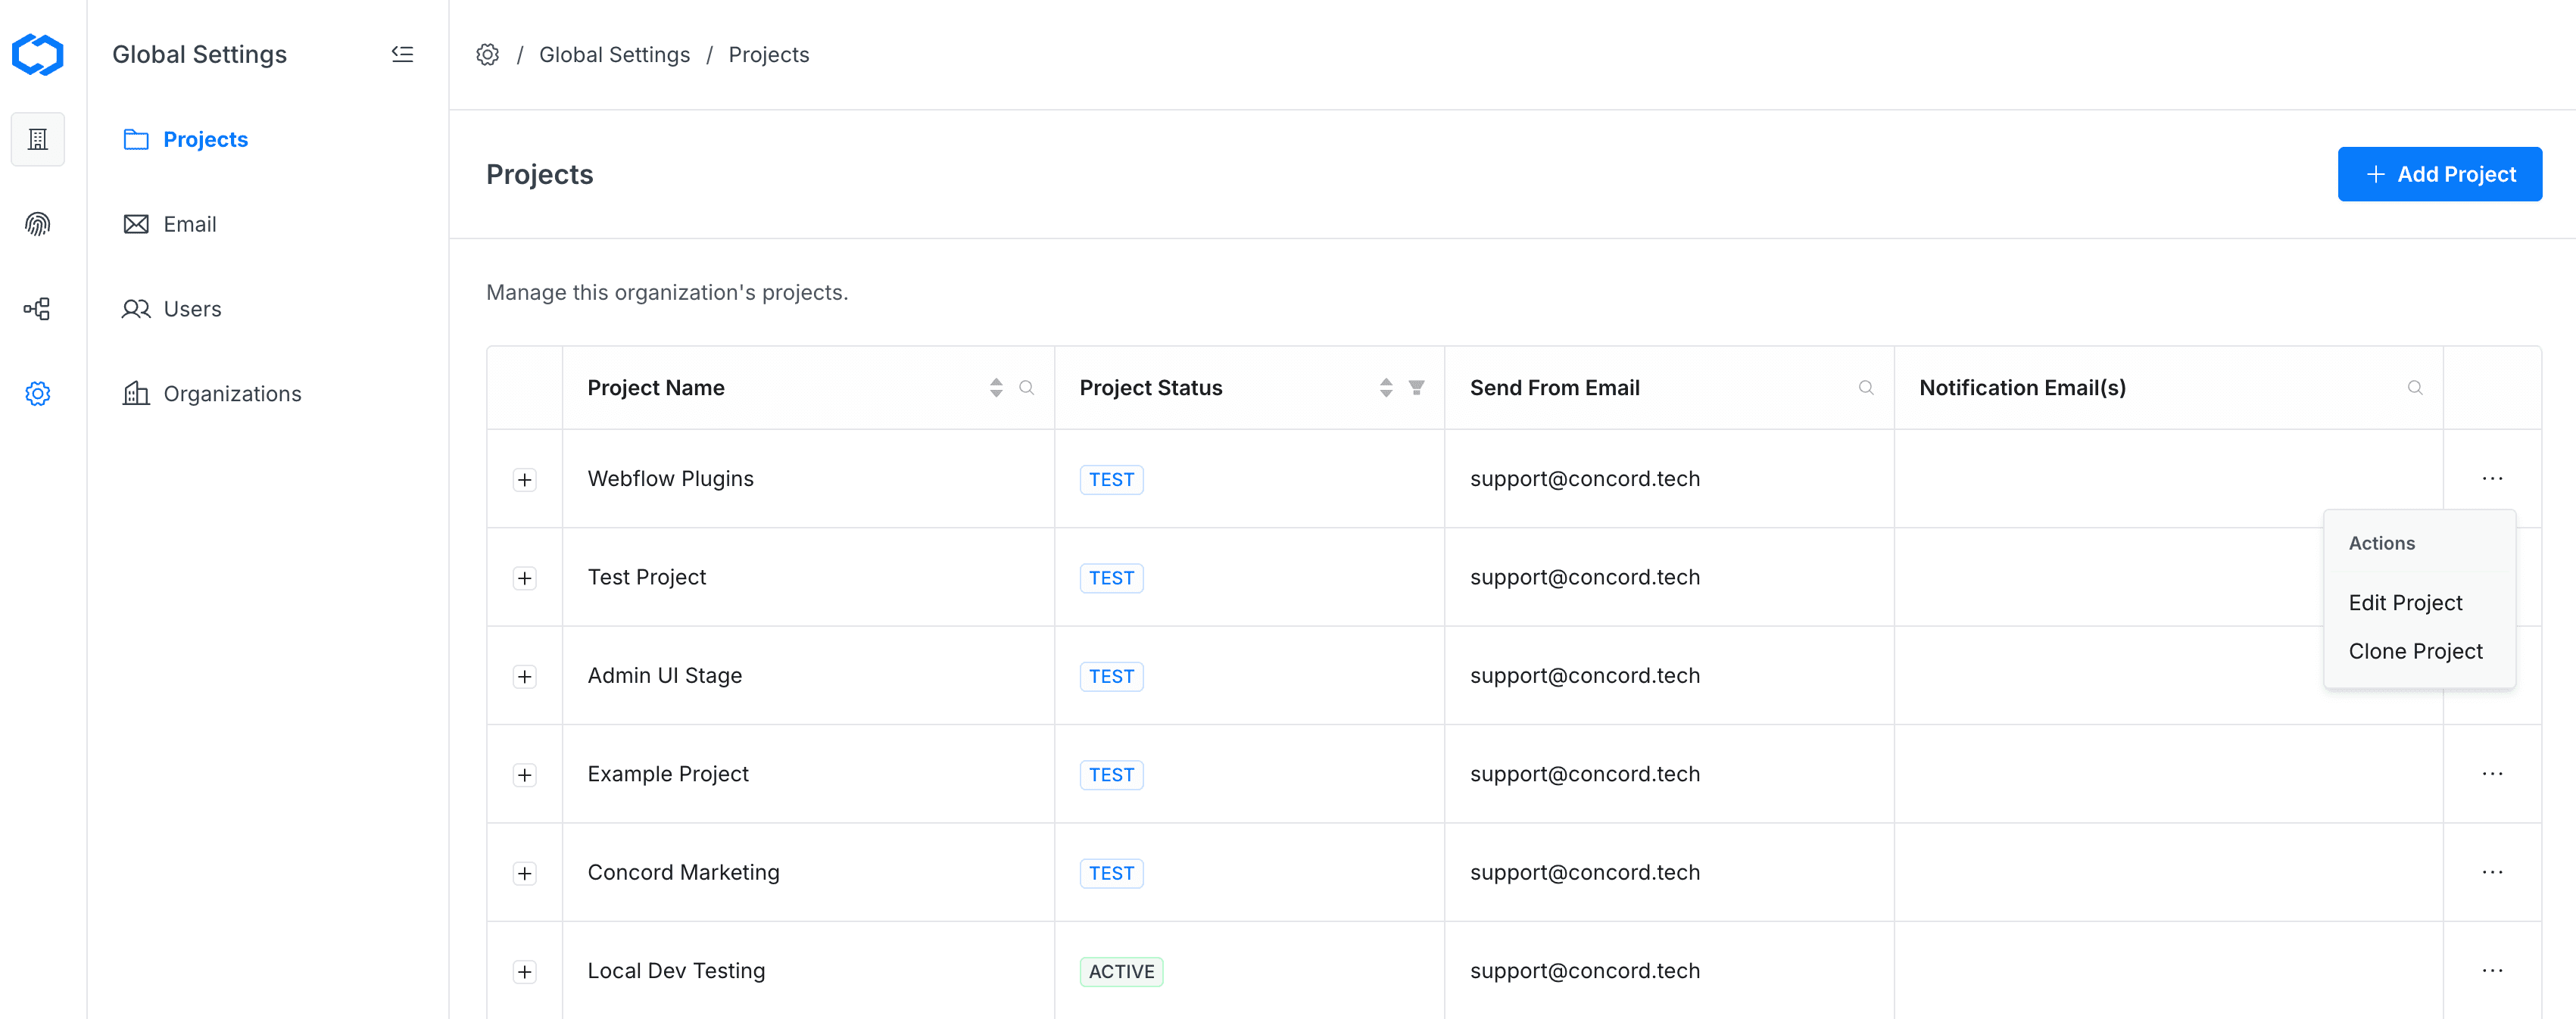Select Clone Project from Actions menu
The image size is (2576, 1019).
pos(2415,652)
